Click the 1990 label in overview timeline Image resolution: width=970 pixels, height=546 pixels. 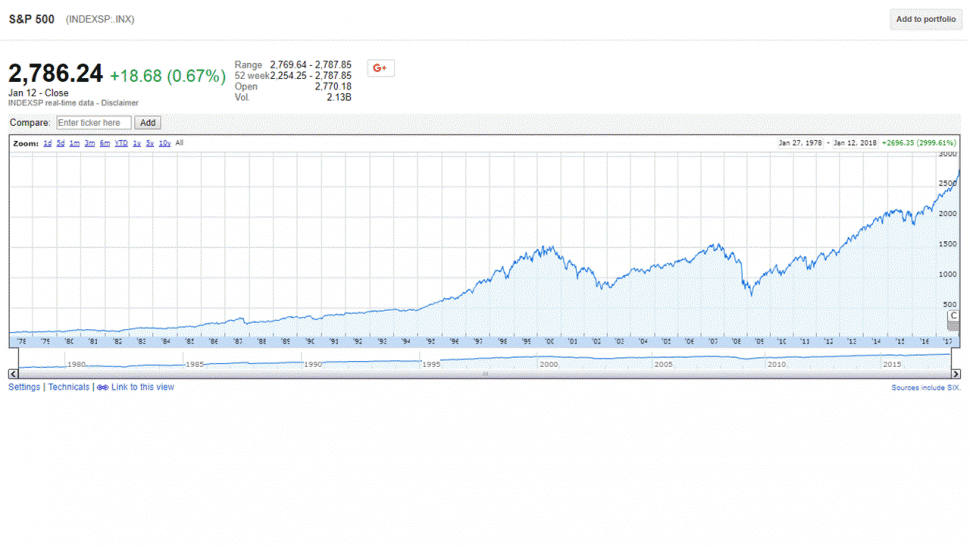pyautogui.click(x=313, y=364)
